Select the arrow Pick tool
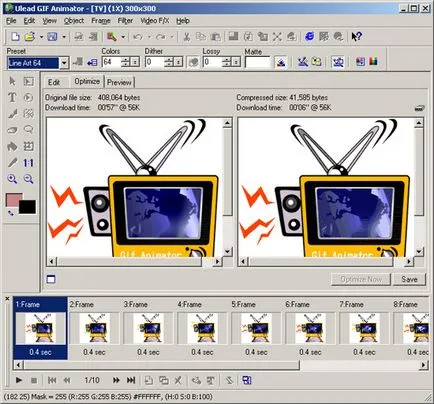 [12, 81]
